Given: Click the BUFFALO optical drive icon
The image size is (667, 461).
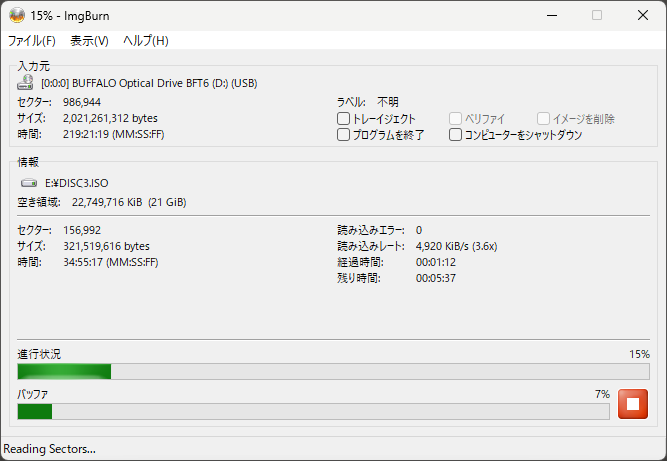Looking at the screenshot, I should point(26,83).
